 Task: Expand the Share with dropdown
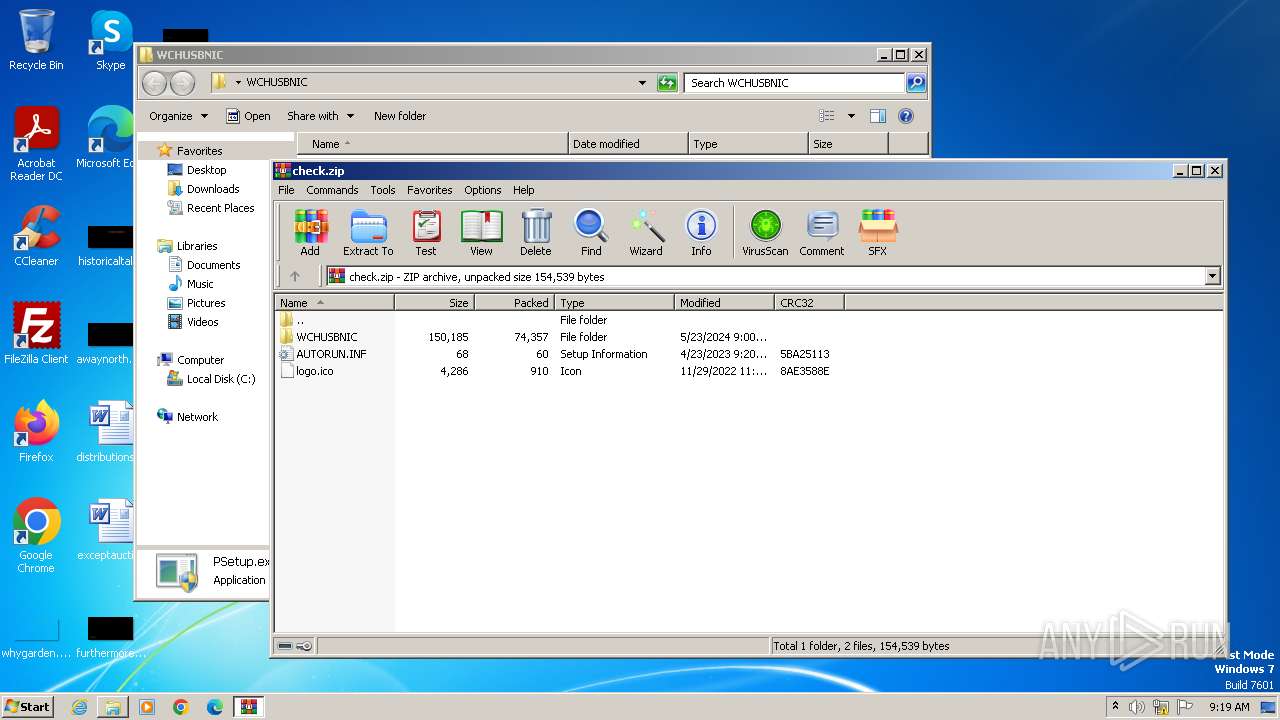point(321,116)
